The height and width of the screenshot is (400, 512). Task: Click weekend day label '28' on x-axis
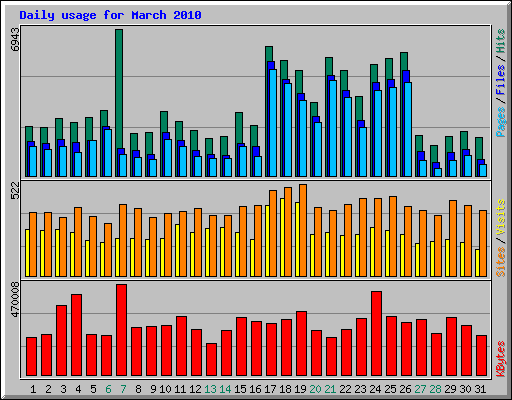435,389
